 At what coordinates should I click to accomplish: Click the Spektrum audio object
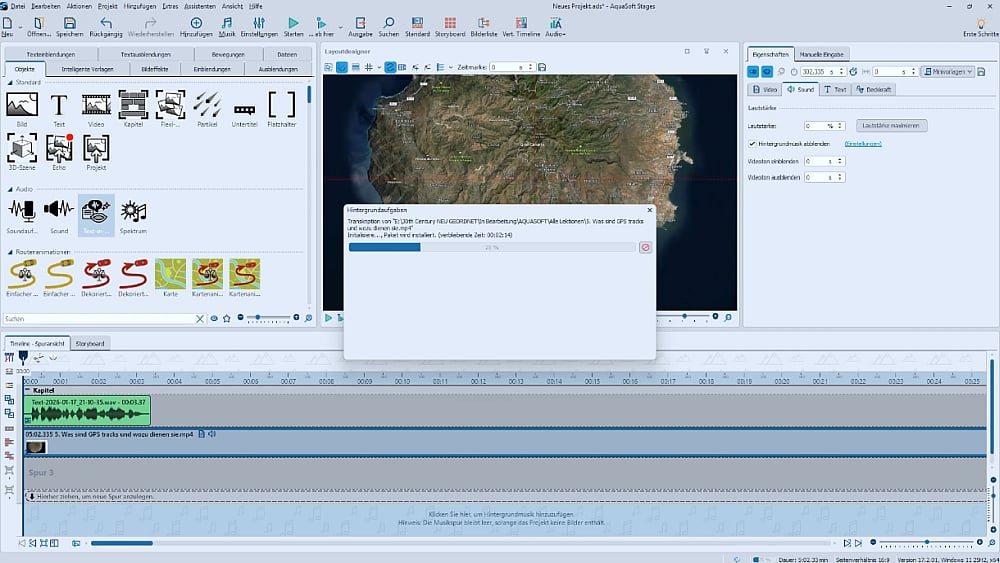pyautogui.click(x=133, y=211)
